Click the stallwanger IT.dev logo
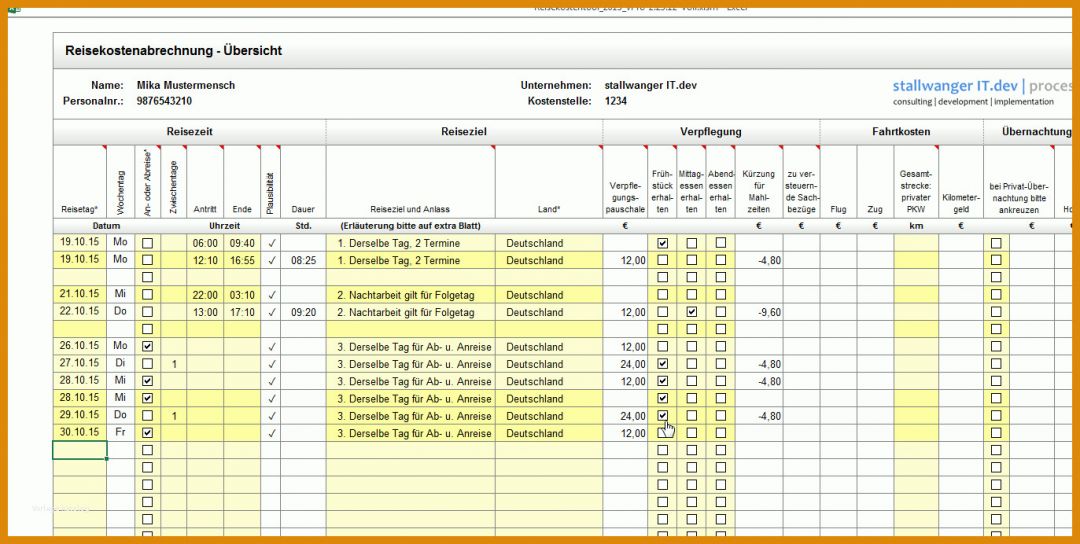 point(982,93)
